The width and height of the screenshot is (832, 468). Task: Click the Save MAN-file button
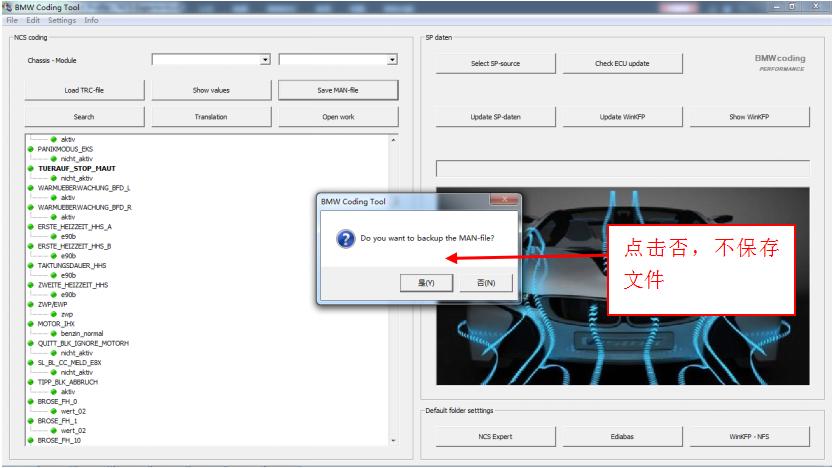pos(338,90)
